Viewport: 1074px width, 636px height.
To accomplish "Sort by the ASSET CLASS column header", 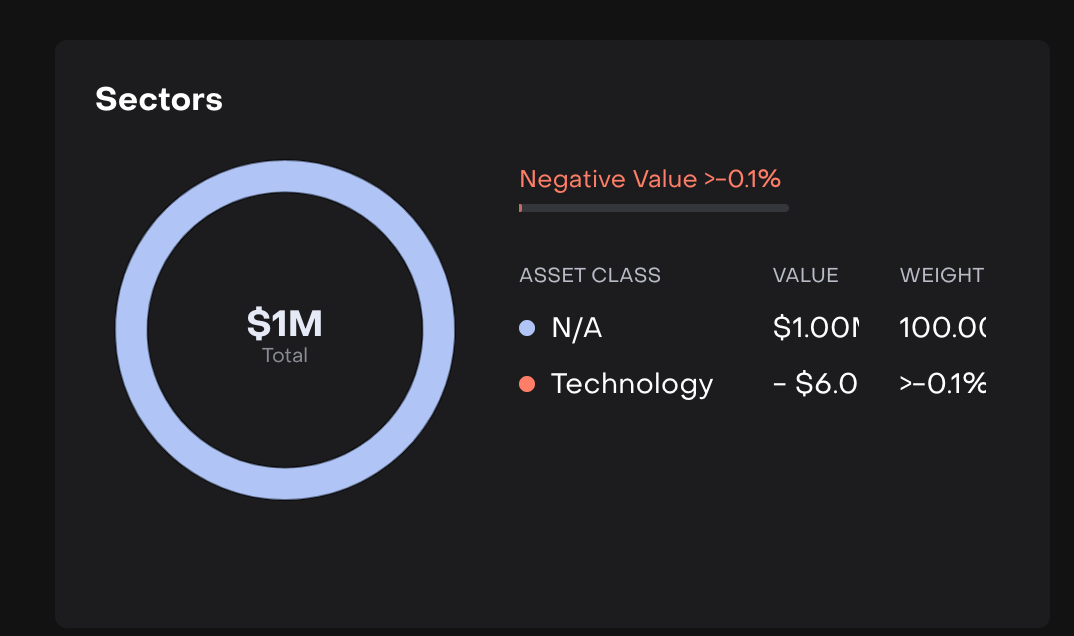I will click(590, 275).
